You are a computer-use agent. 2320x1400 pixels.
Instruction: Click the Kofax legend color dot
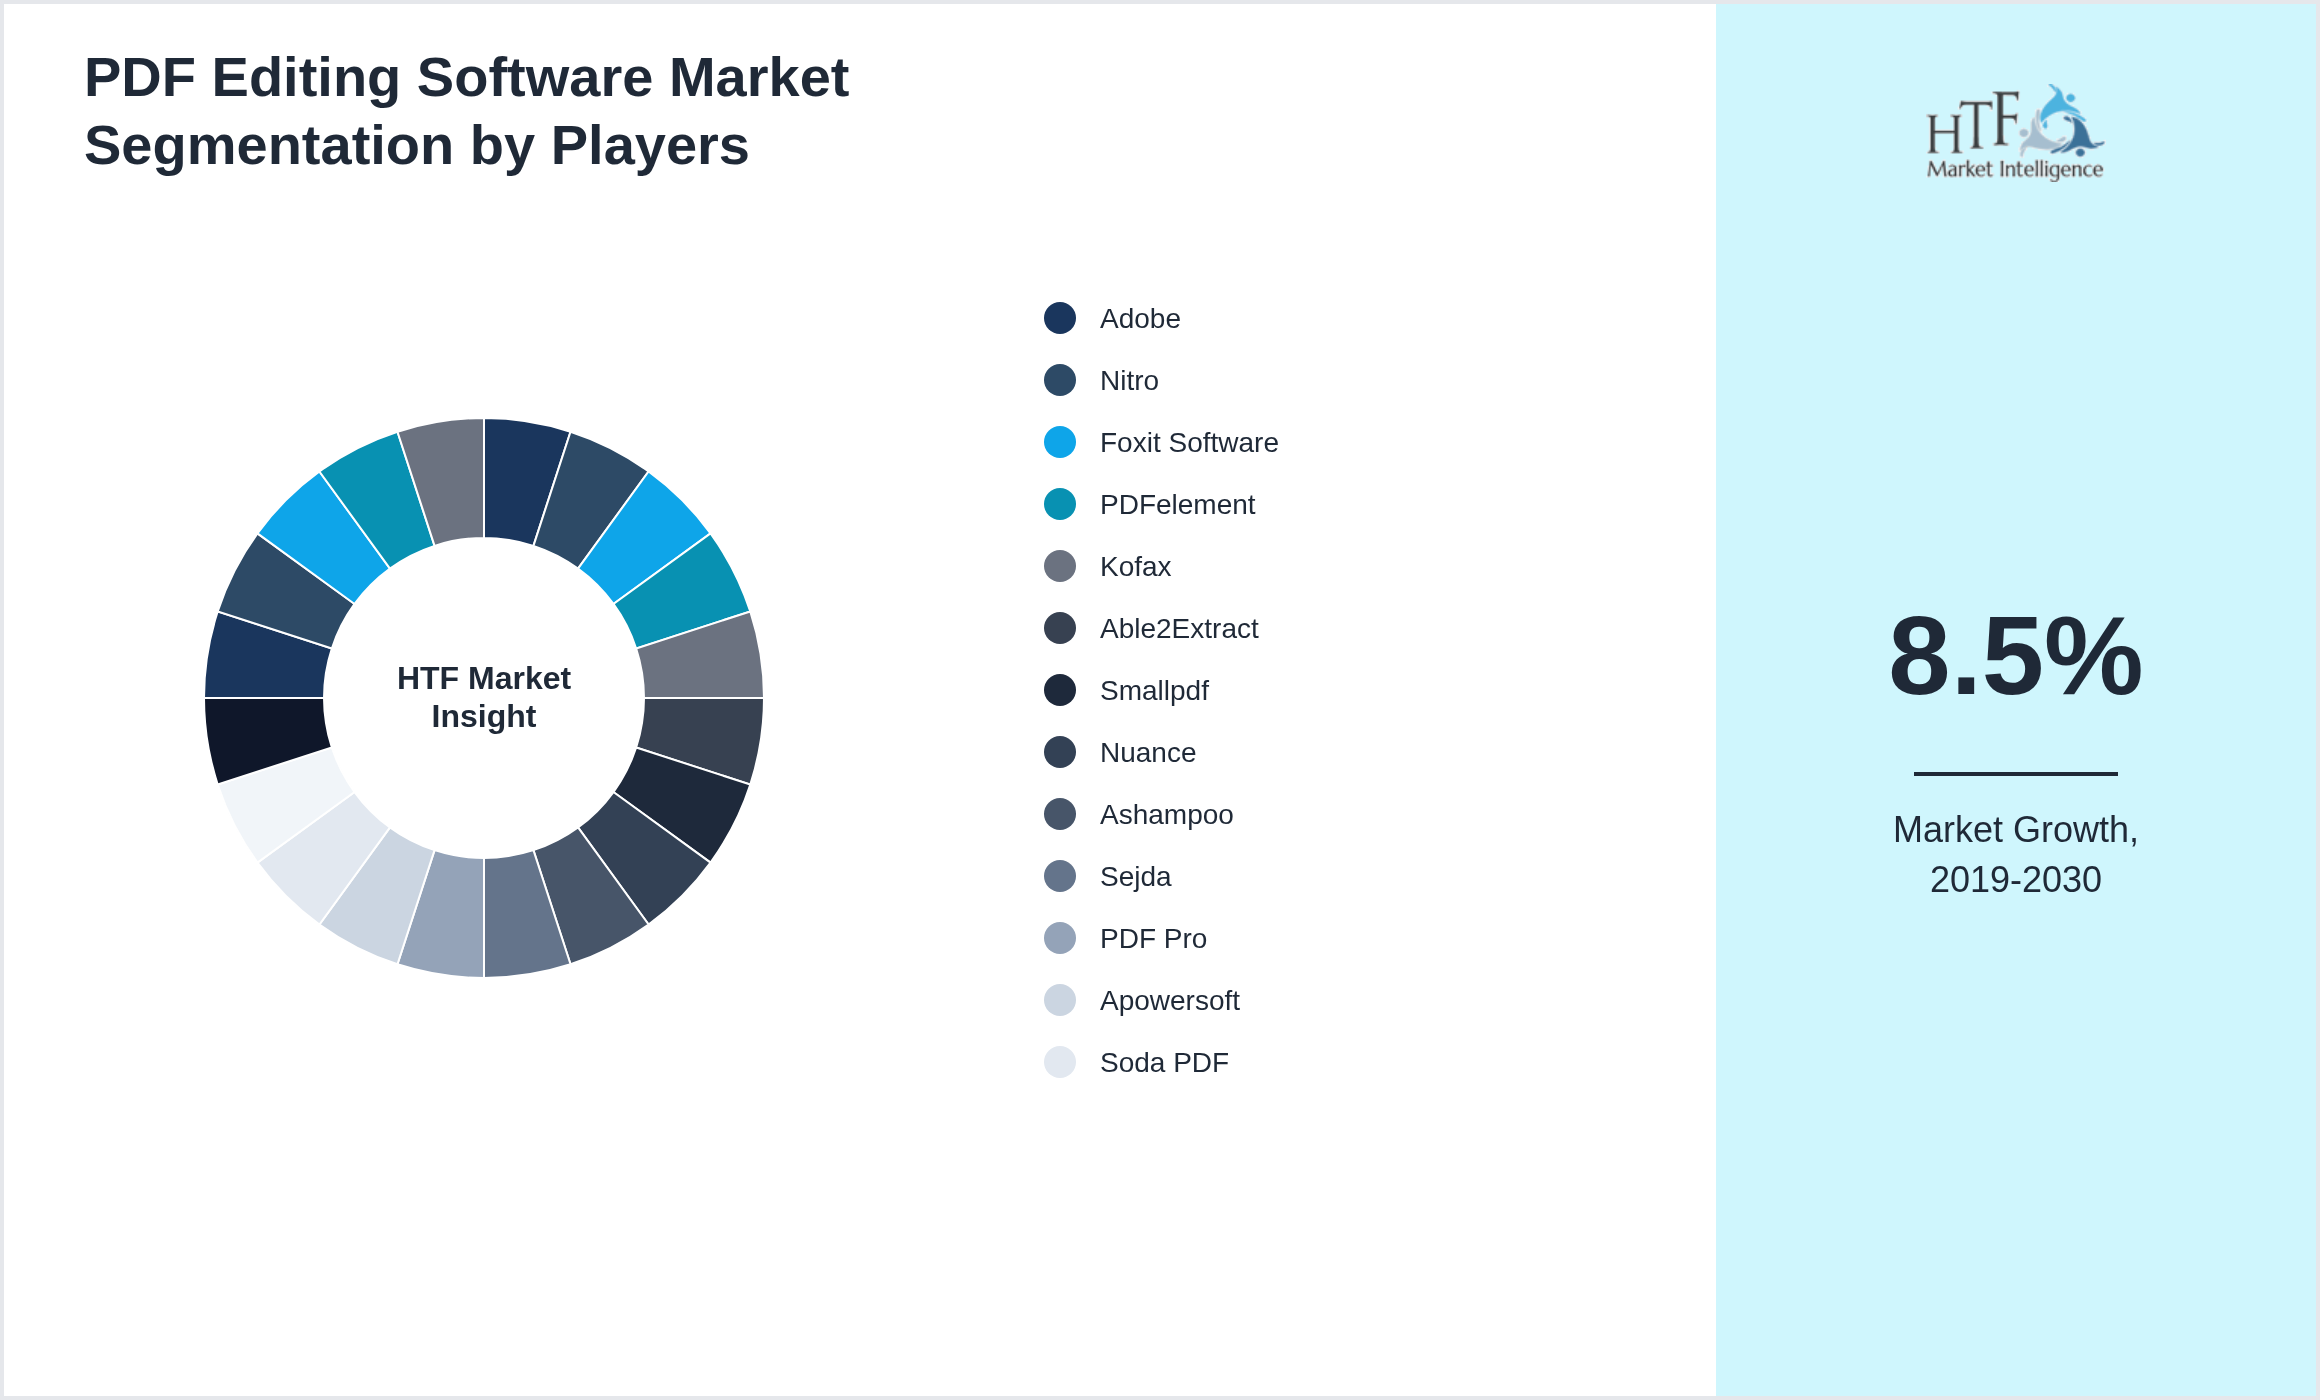pos(1059,566)
